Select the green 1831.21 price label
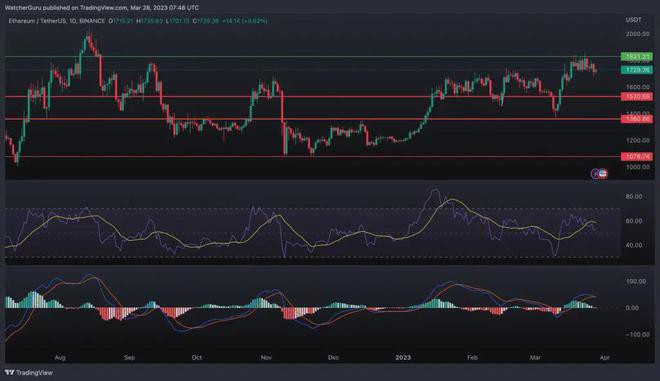This screenshot has height=381, width=660. coord(637,56)
